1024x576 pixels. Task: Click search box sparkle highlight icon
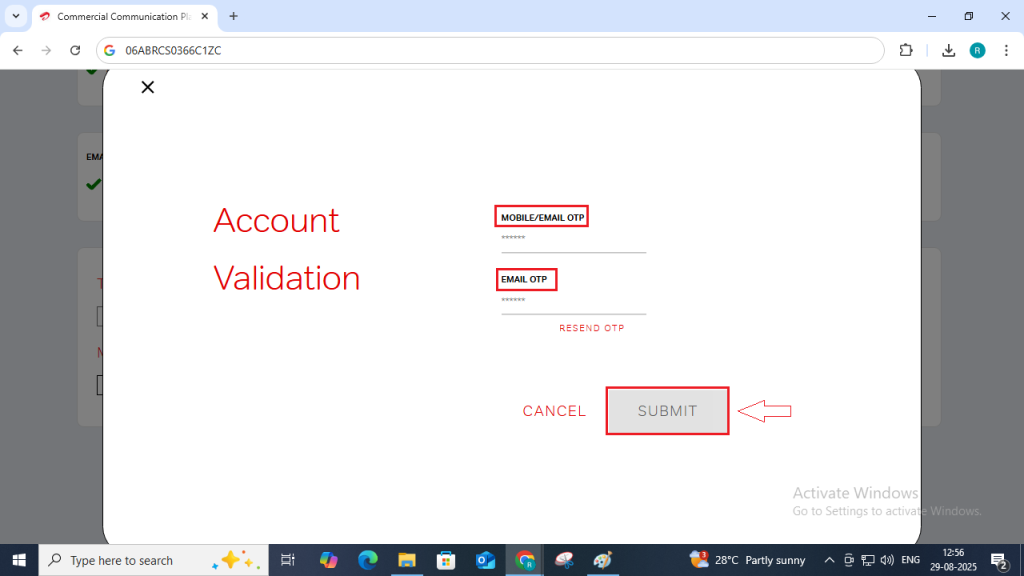236,560
